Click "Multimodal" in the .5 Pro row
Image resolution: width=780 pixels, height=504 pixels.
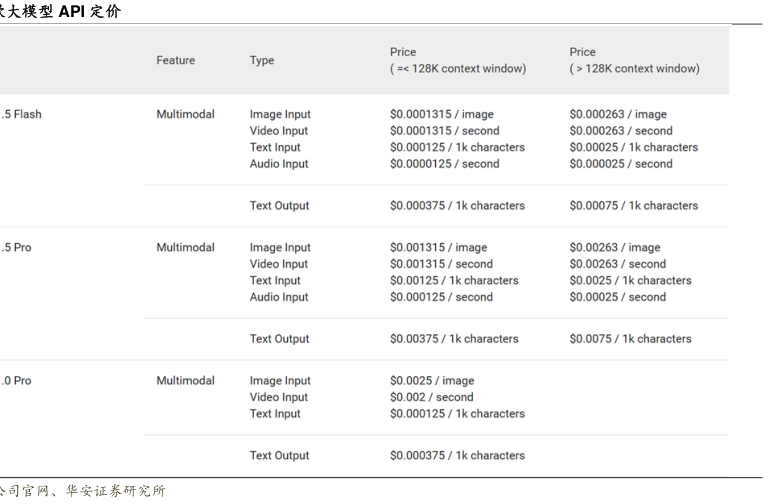click(185, 248)
